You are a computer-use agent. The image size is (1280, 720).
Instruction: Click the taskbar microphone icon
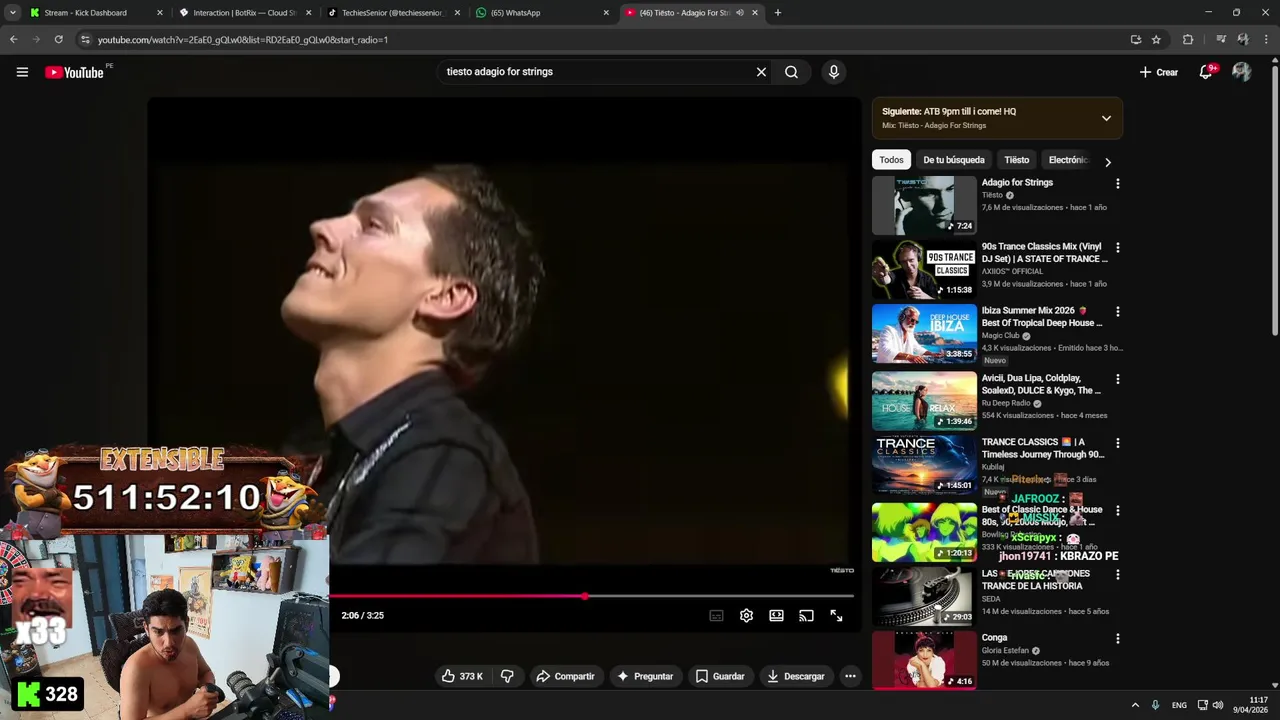[x=1155, y=705]
